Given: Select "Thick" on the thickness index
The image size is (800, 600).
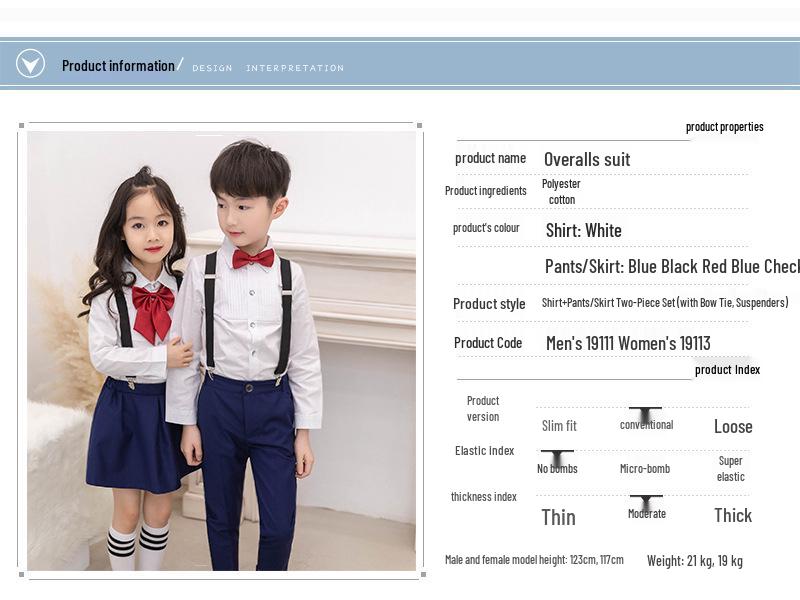Looking at the screenshot, I should tap(732, 515).
